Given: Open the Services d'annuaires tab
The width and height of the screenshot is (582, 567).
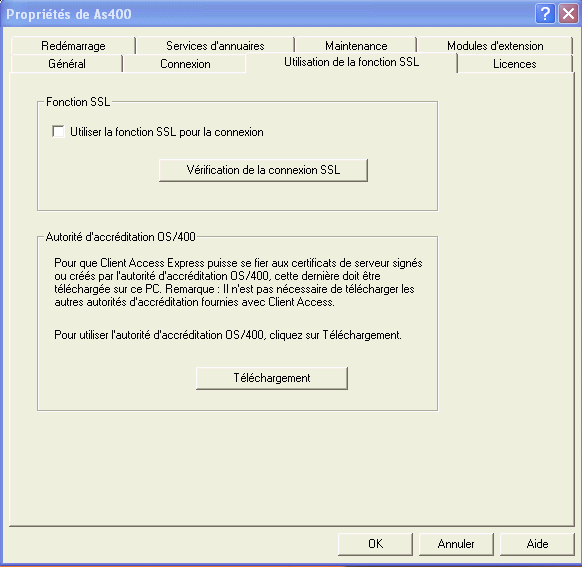Looking at the screenshot, I should (215, 46).
